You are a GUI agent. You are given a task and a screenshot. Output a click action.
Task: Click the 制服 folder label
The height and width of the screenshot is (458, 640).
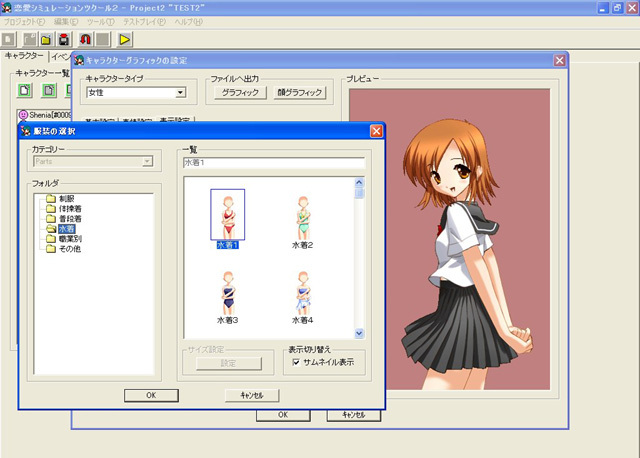(67, 199)
